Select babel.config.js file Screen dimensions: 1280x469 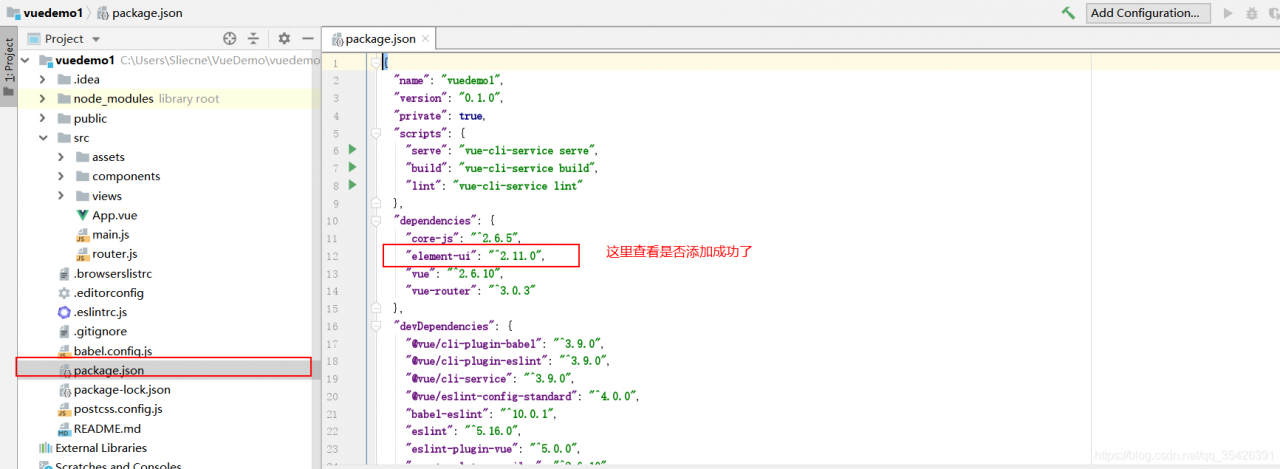(113, 351)
